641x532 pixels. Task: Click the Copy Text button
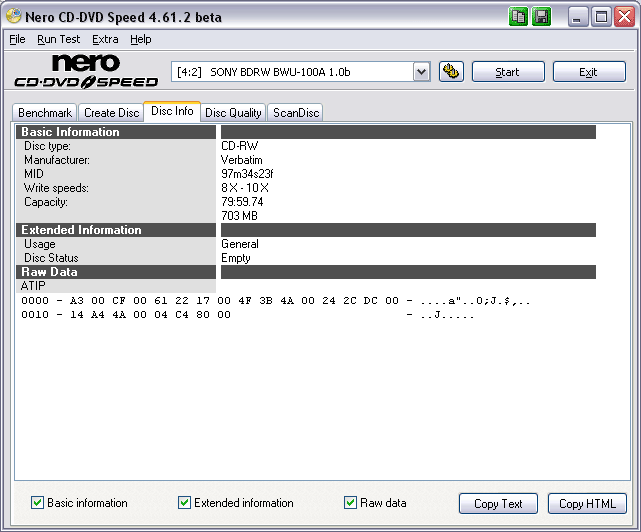tap(498, 503)
